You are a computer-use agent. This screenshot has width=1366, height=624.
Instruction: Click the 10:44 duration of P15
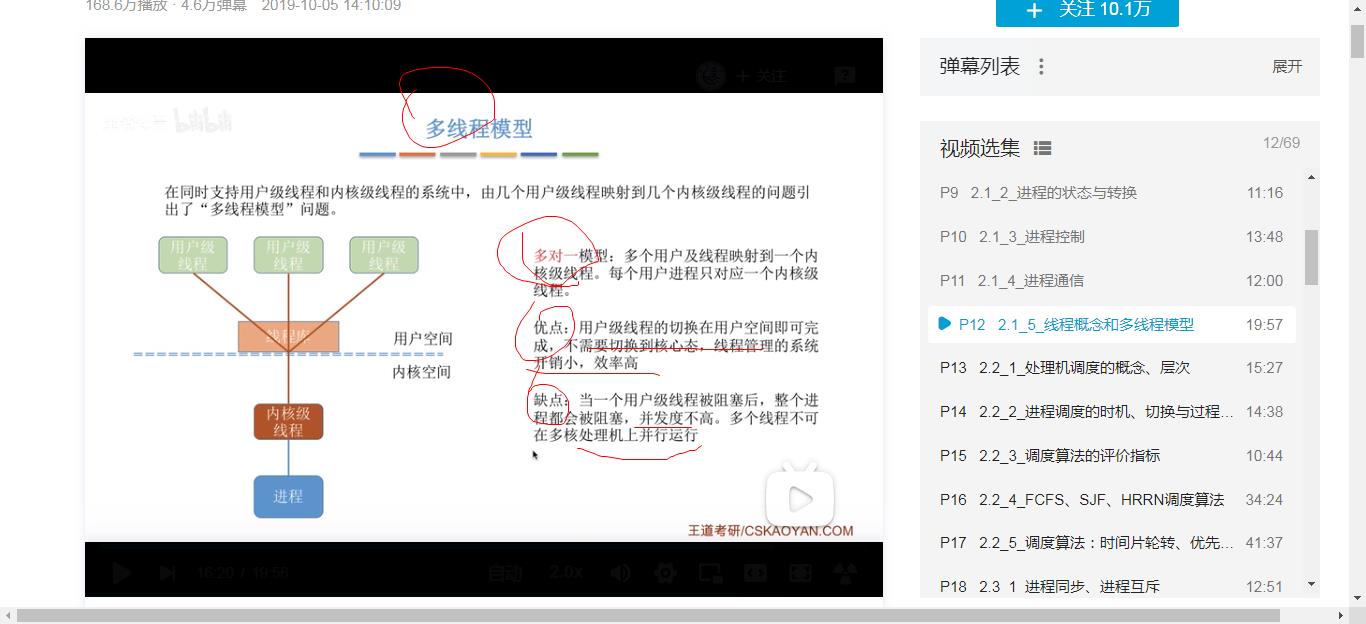(1265, 456)
